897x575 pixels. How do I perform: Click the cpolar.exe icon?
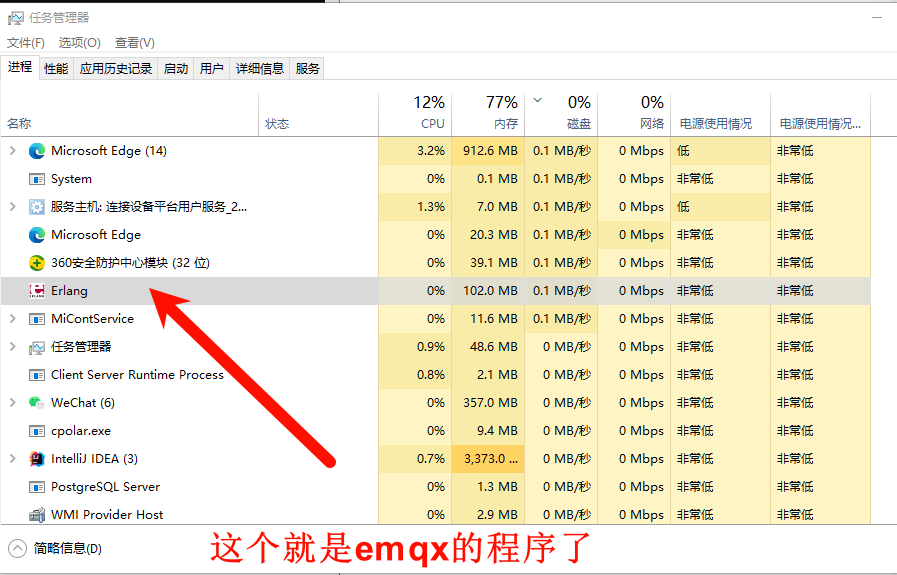(x=37, y=431)
